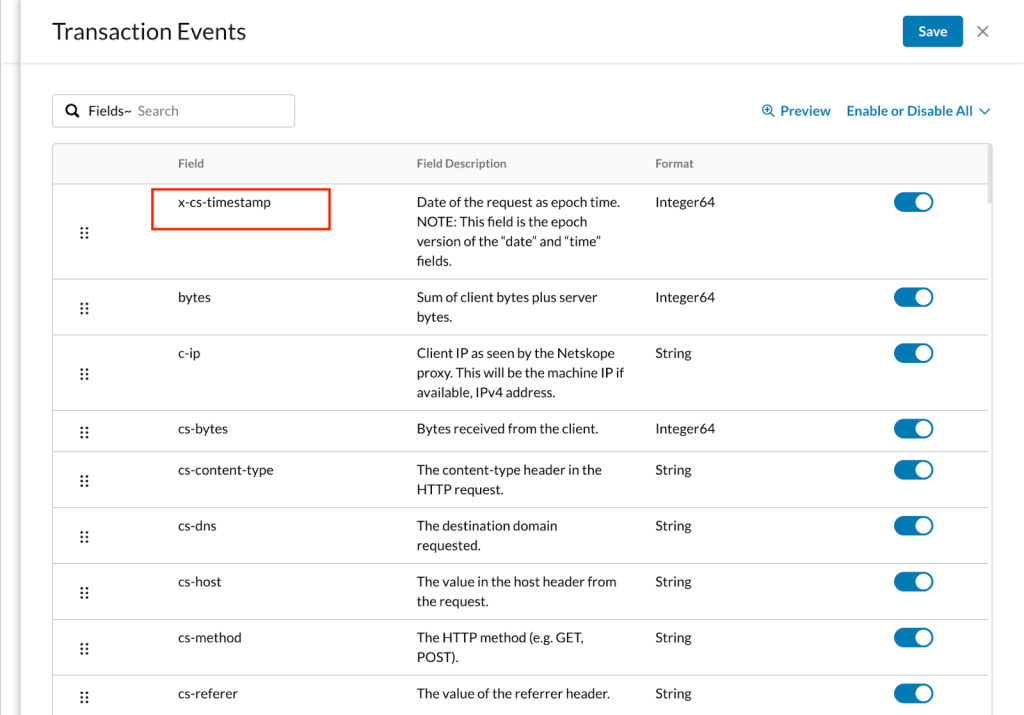
Task: Click the drag handle for cs-dns row
Action: point(84,537)
